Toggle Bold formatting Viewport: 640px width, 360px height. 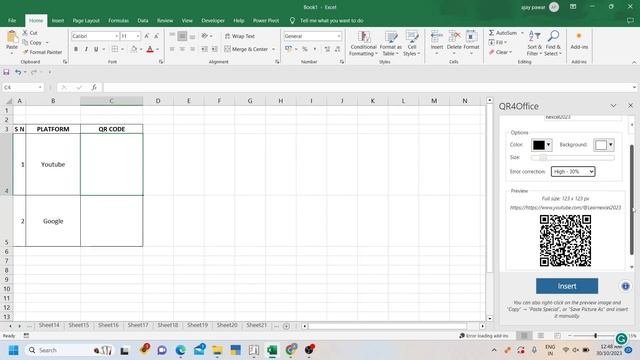tap(76, 49)
